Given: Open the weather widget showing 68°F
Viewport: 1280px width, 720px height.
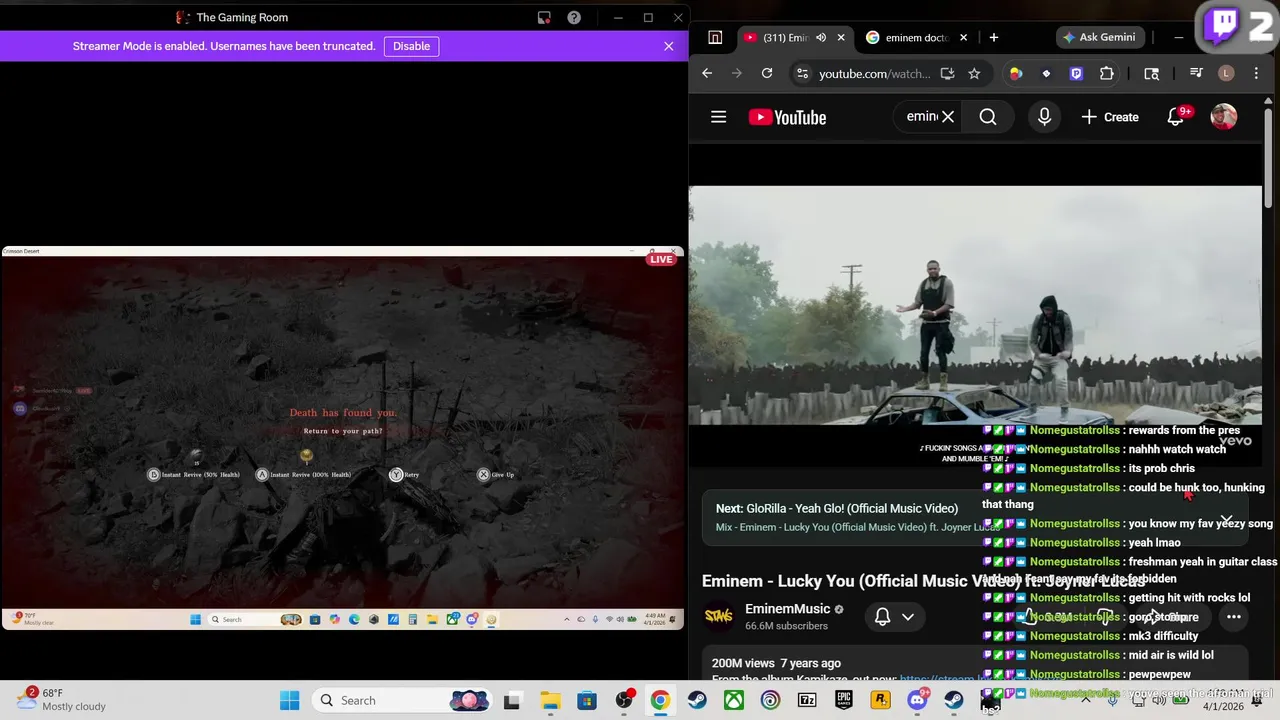Looking at the screenshot, I should pos(60,700).
